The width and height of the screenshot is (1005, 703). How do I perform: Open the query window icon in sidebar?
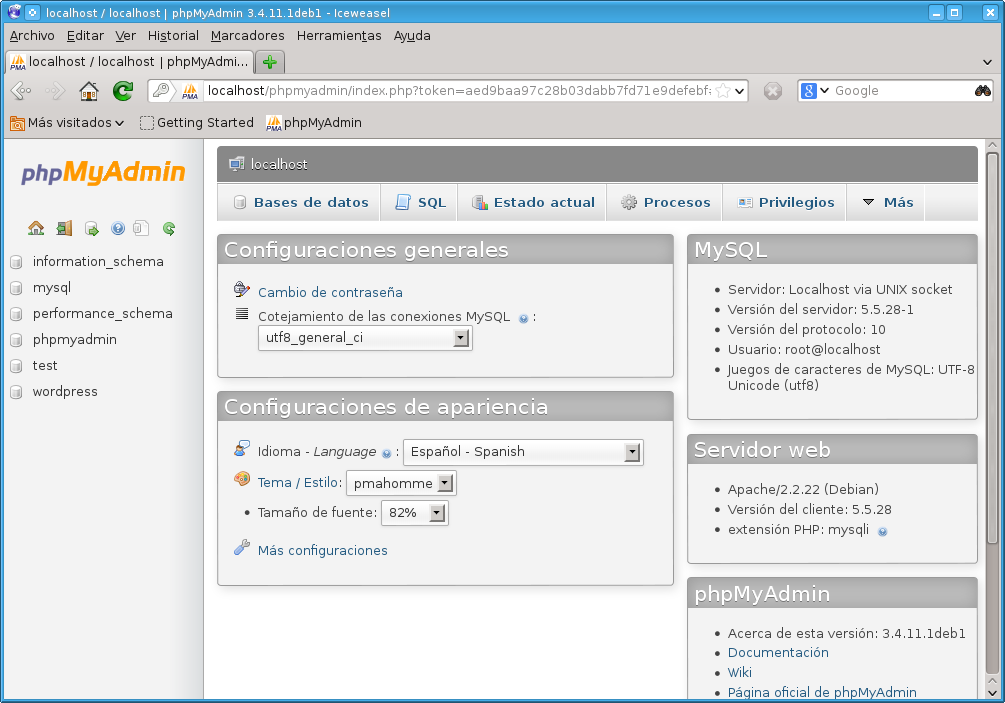[92, 229]
